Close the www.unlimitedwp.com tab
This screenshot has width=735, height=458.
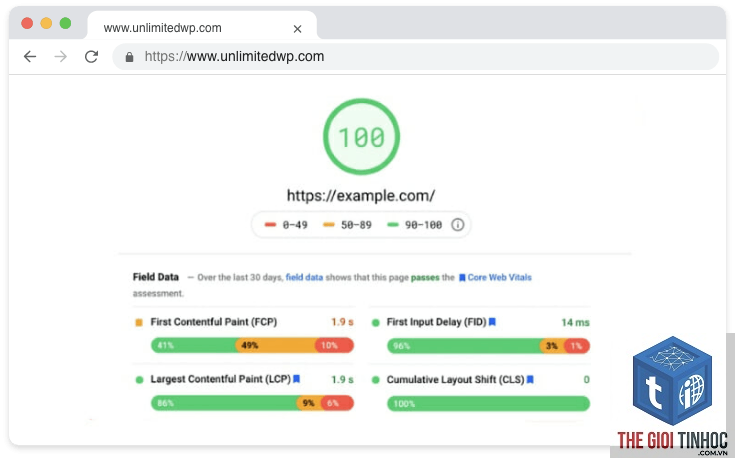297,29
